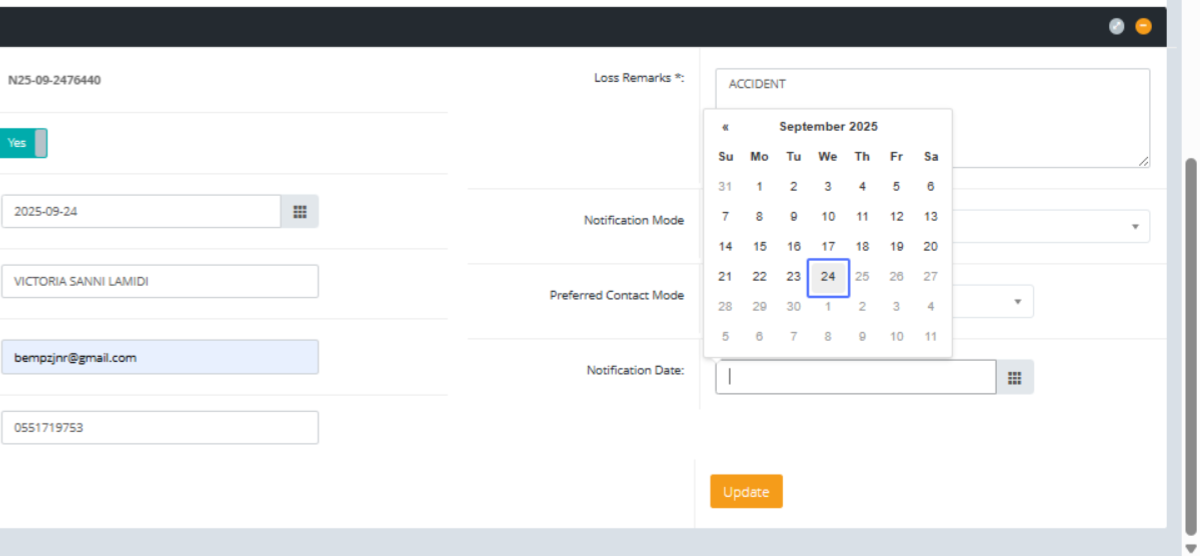The image size is (1200, 556).
Task: Click the email field bempzjnr@gmail.com
Action: (x=160, y=357)
